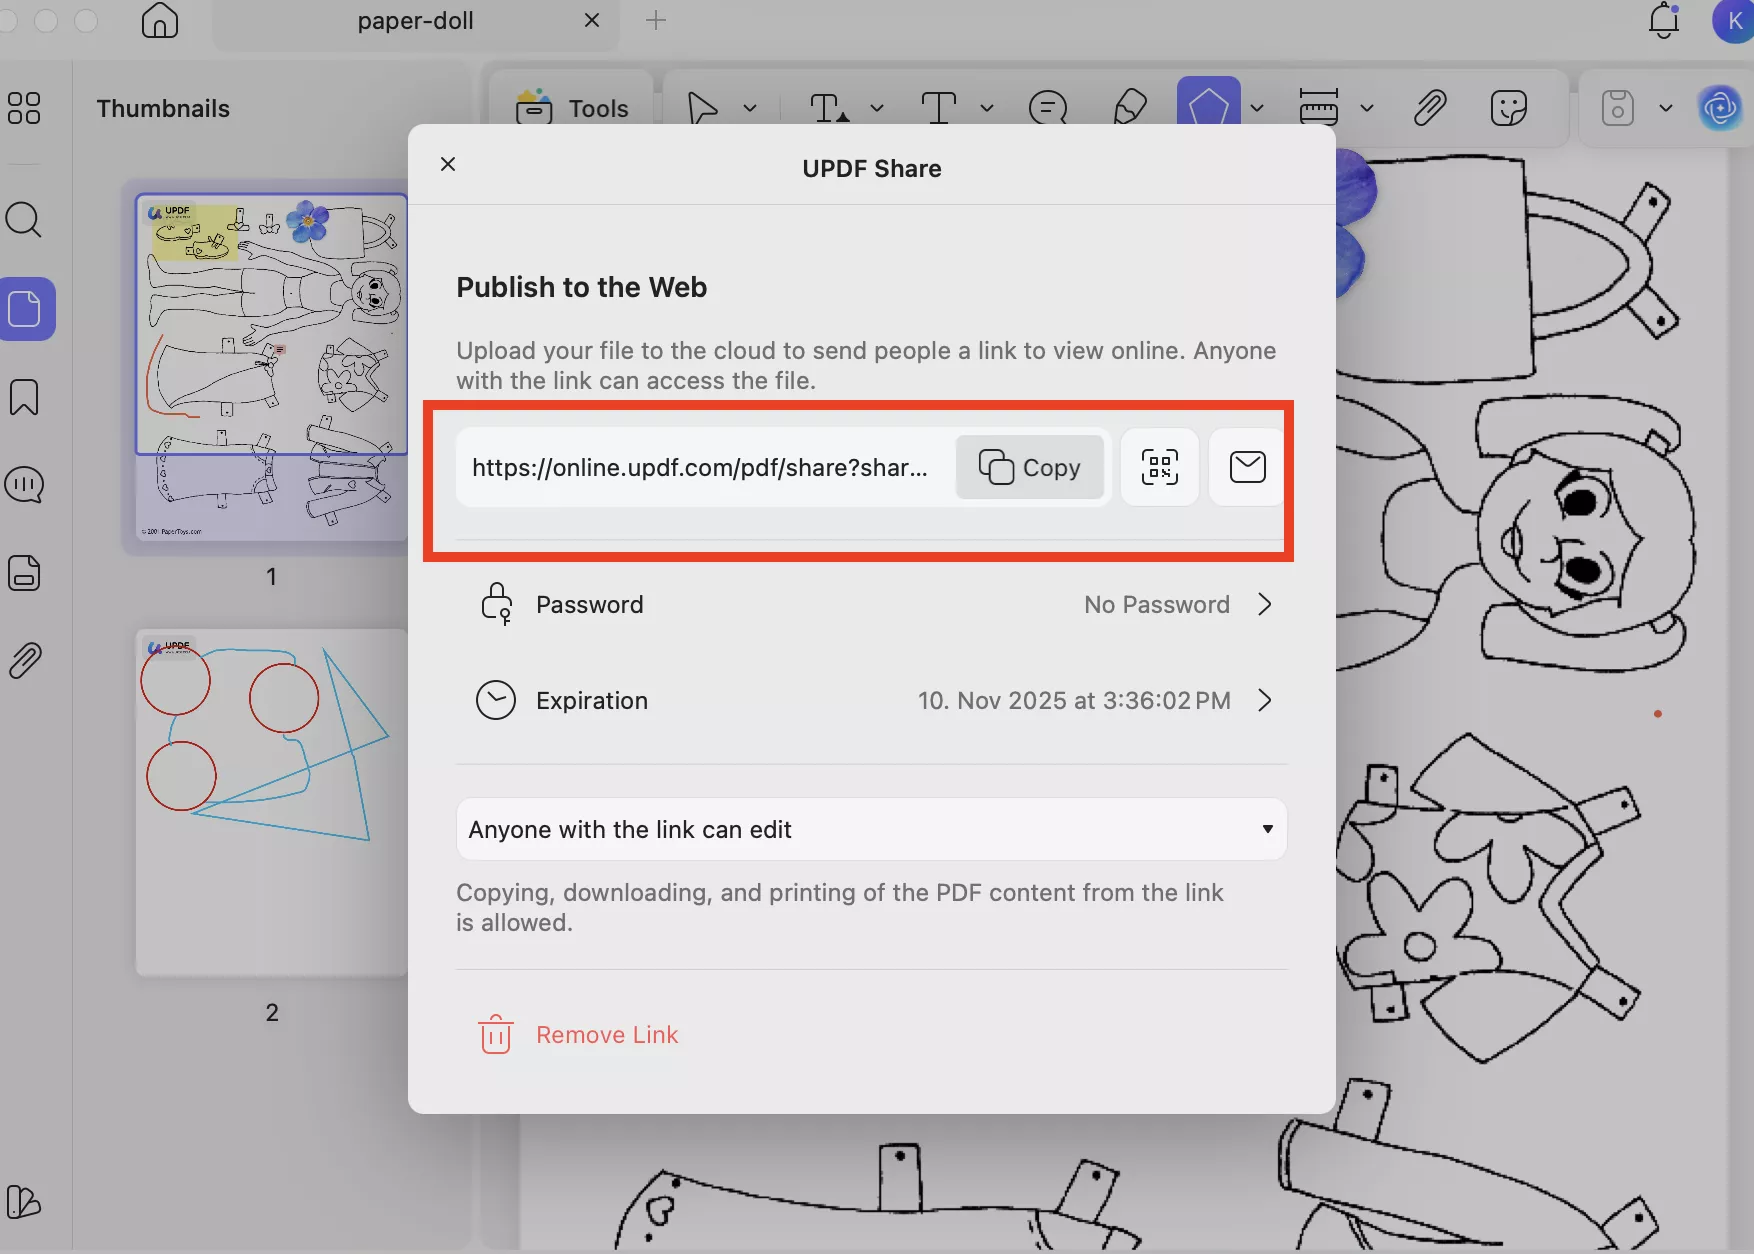Open the UPDF AI assistant
Screen dimensions: 1754x1254
[1720, 108]
